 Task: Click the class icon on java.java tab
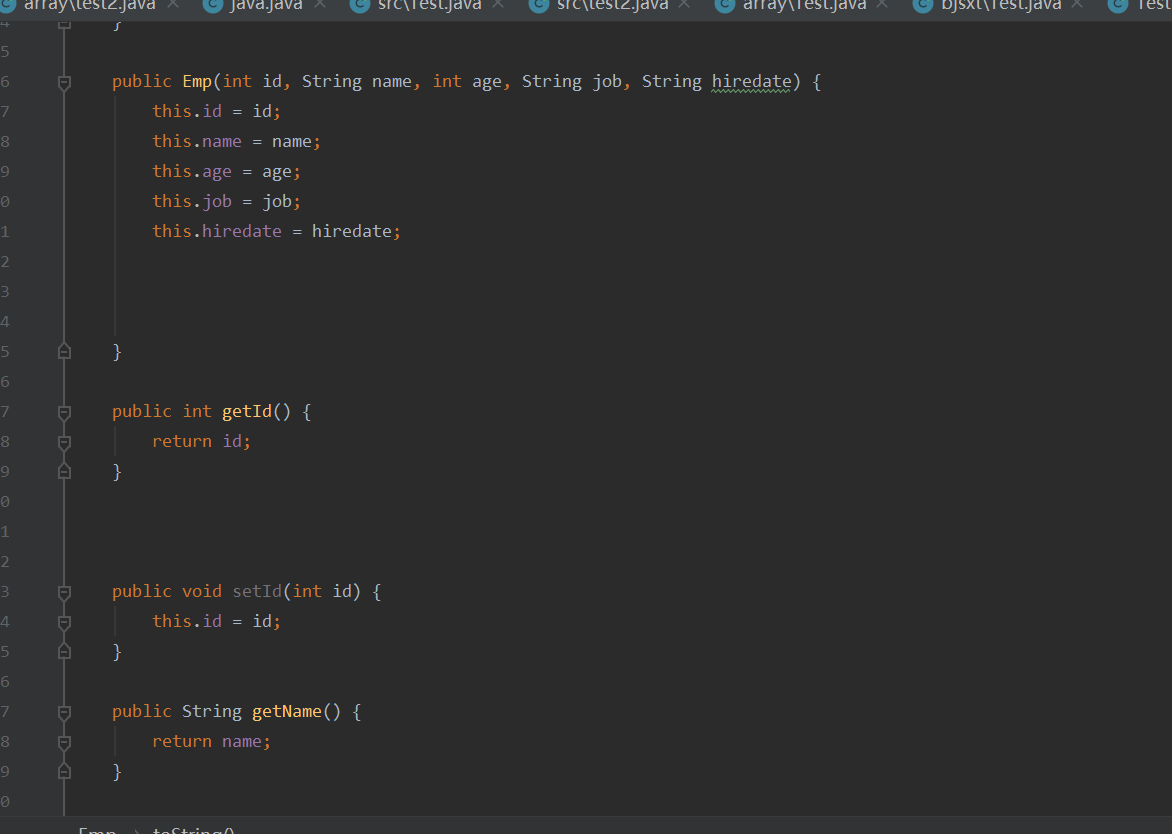pos(213,5)
